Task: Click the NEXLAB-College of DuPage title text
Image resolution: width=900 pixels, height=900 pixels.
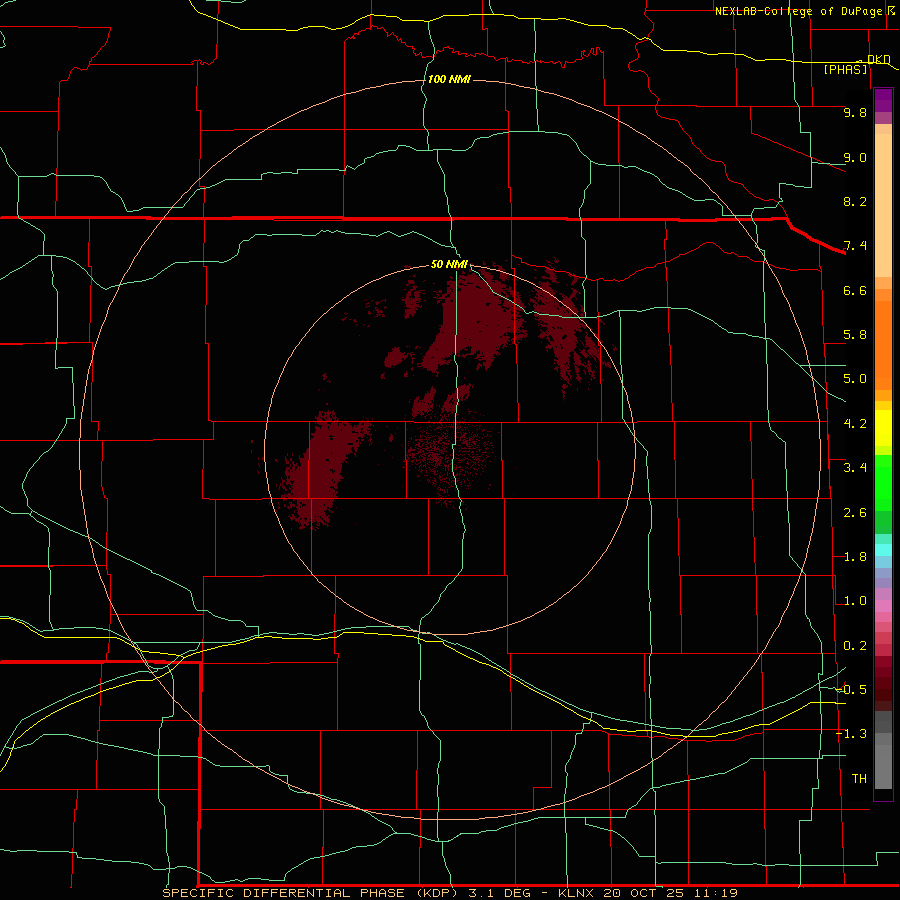Action: click(x=800, y=11)
